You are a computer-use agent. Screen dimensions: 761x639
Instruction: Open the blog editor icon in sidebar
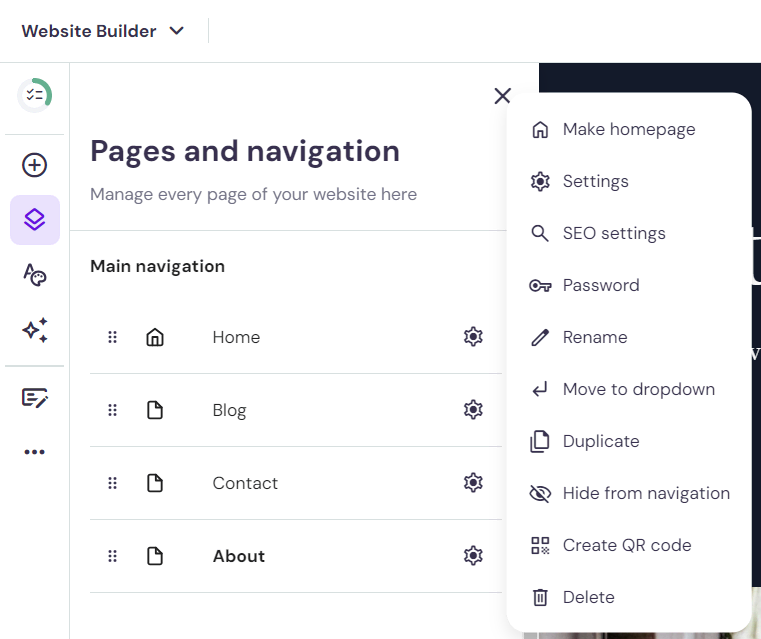tap(34, 397)
